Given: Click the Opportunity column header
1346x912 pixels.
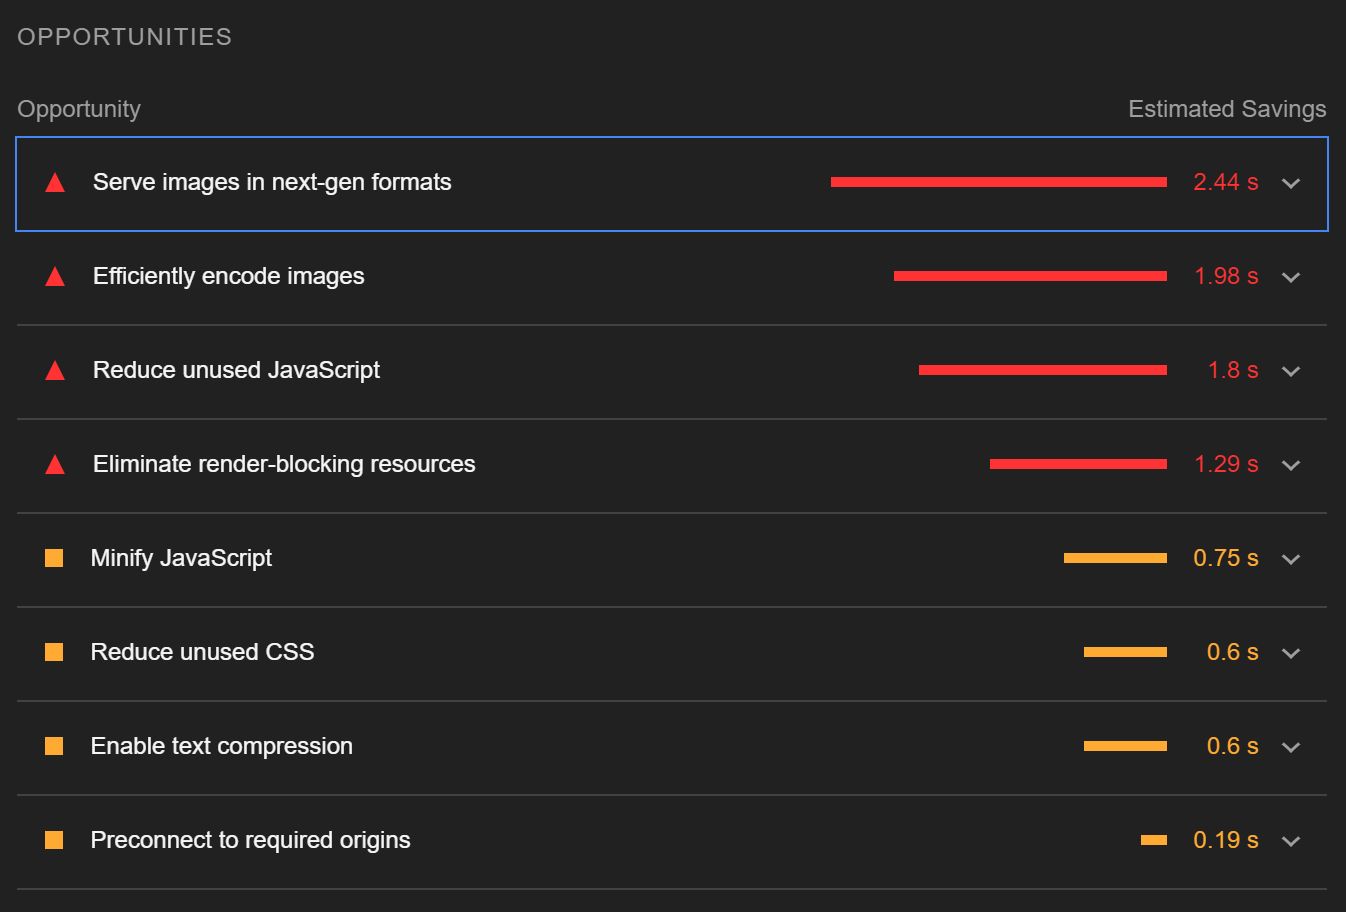Looking at the screenshot, I should point(79,109).
